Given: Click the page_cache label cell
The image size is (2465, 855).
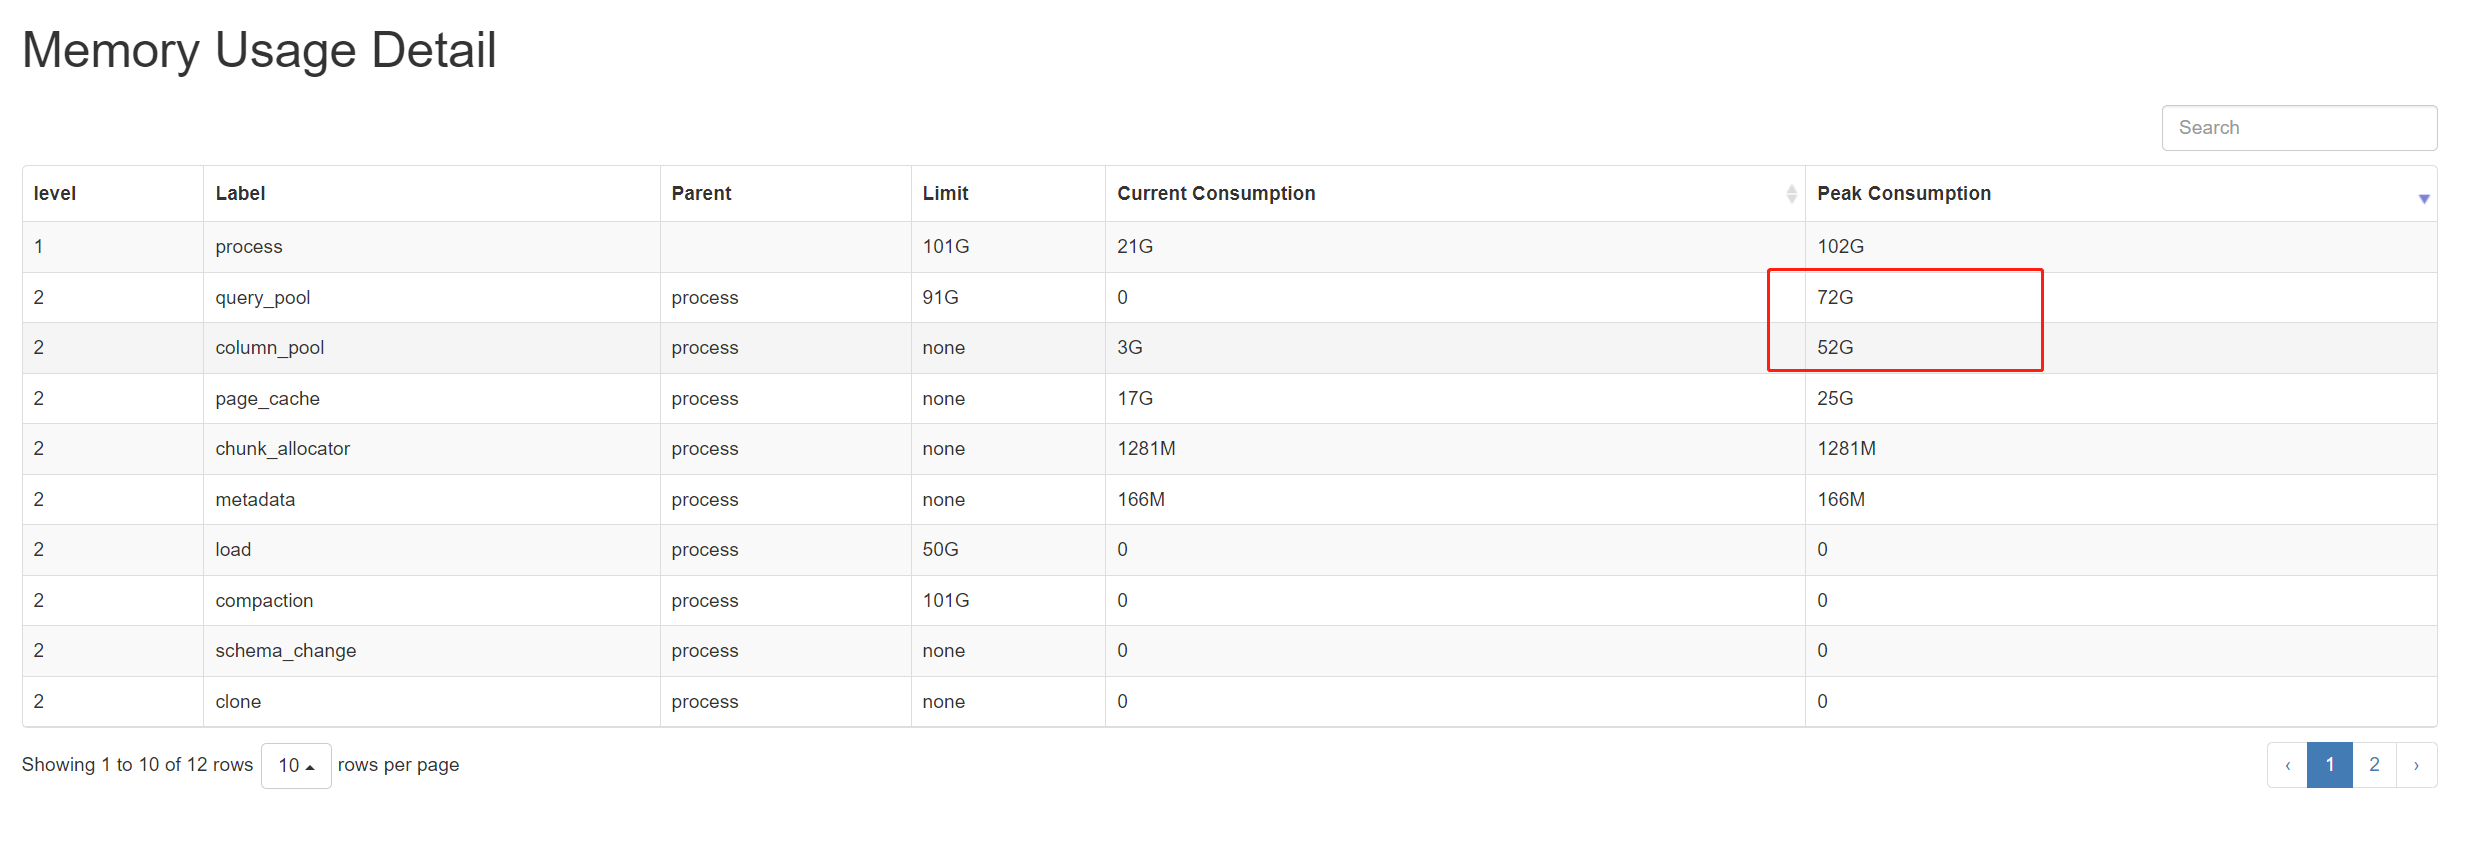Looking at the screenshot, I should [x=267, y=399].
